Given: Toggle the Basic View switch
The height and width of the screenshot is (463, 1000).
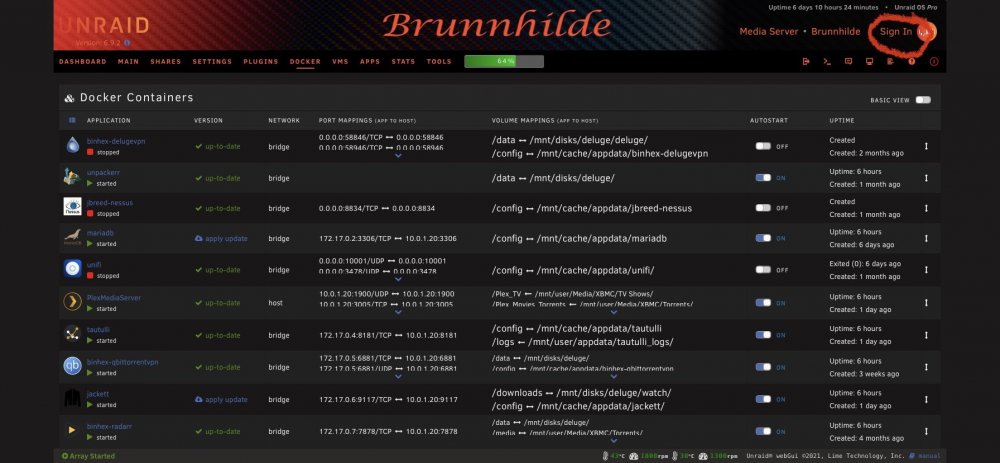Looking at the screenshot, I should point(923,100).
